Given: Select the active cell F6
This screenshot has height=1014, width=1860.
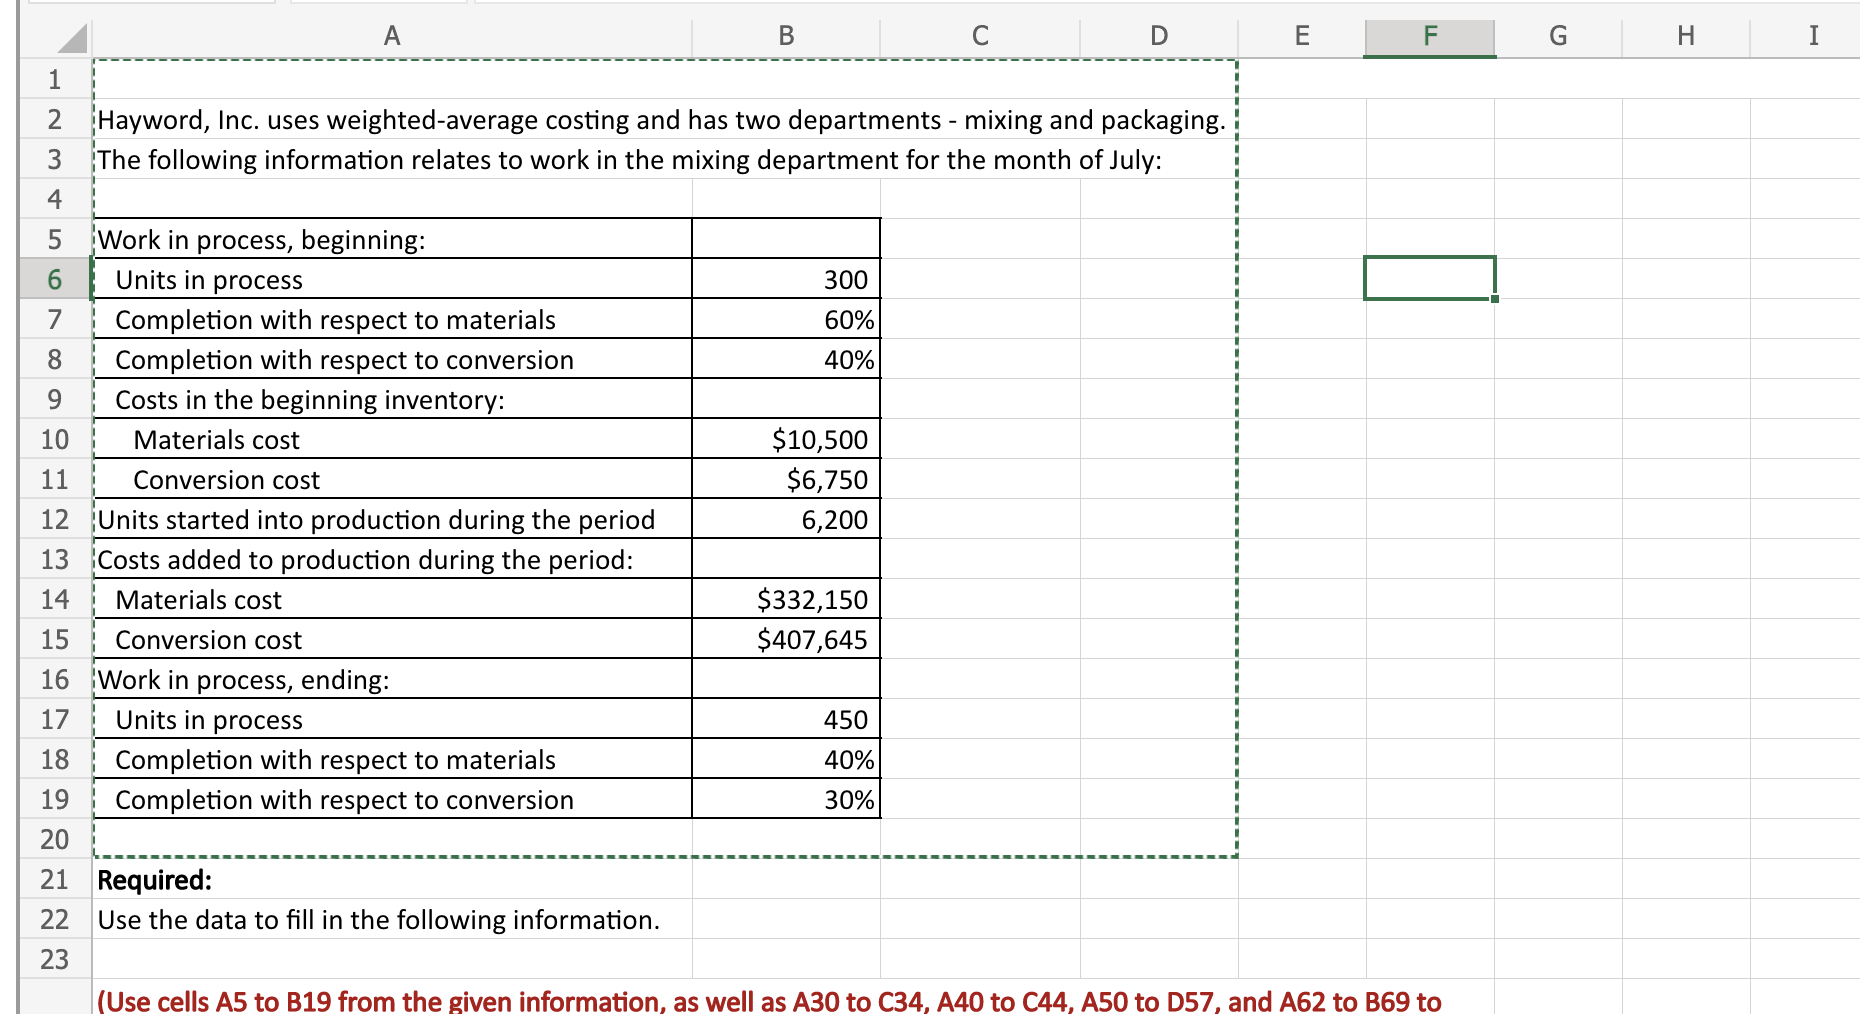Looking at the screenshot, I should (x=1428, y=280).
